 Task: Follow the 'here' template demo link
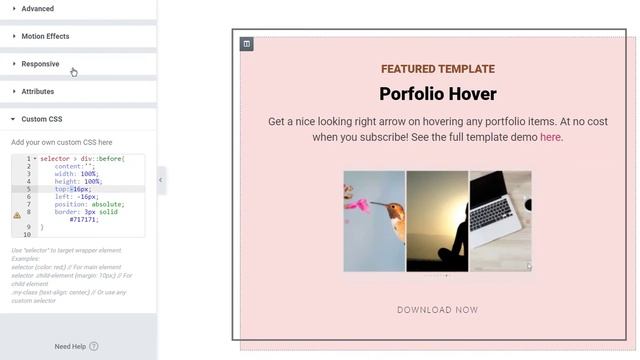550,137
